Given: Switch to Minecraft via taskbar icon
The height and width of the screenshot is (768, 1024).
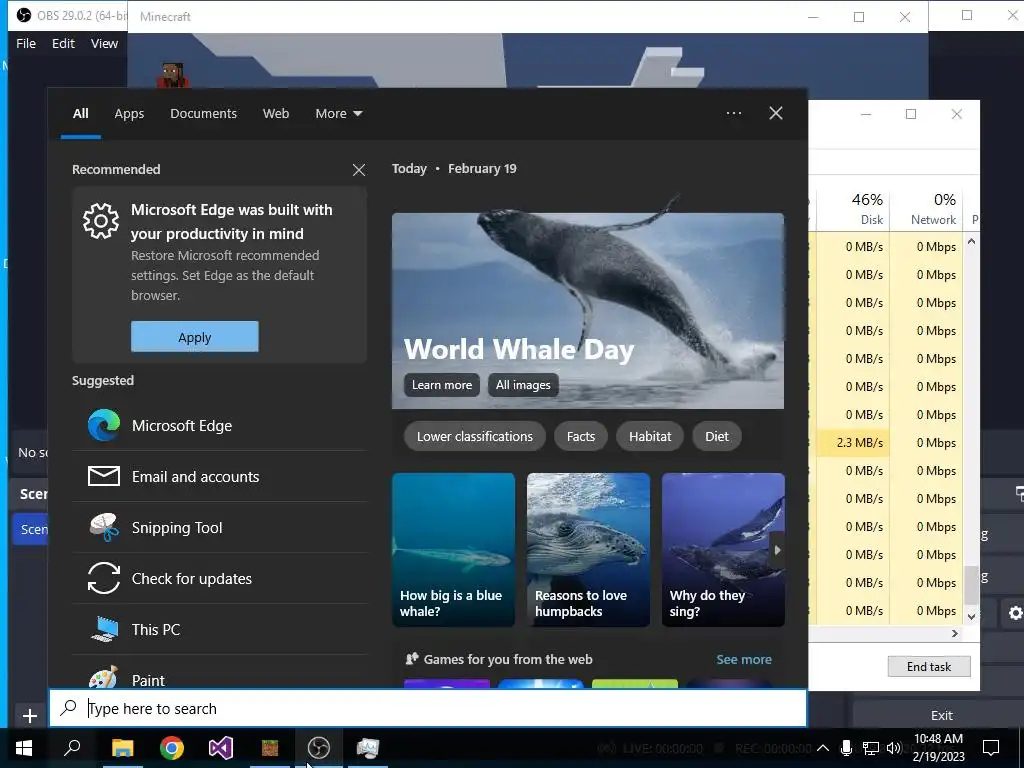Looking at the screenshot, I should click(x=270, y=748).
